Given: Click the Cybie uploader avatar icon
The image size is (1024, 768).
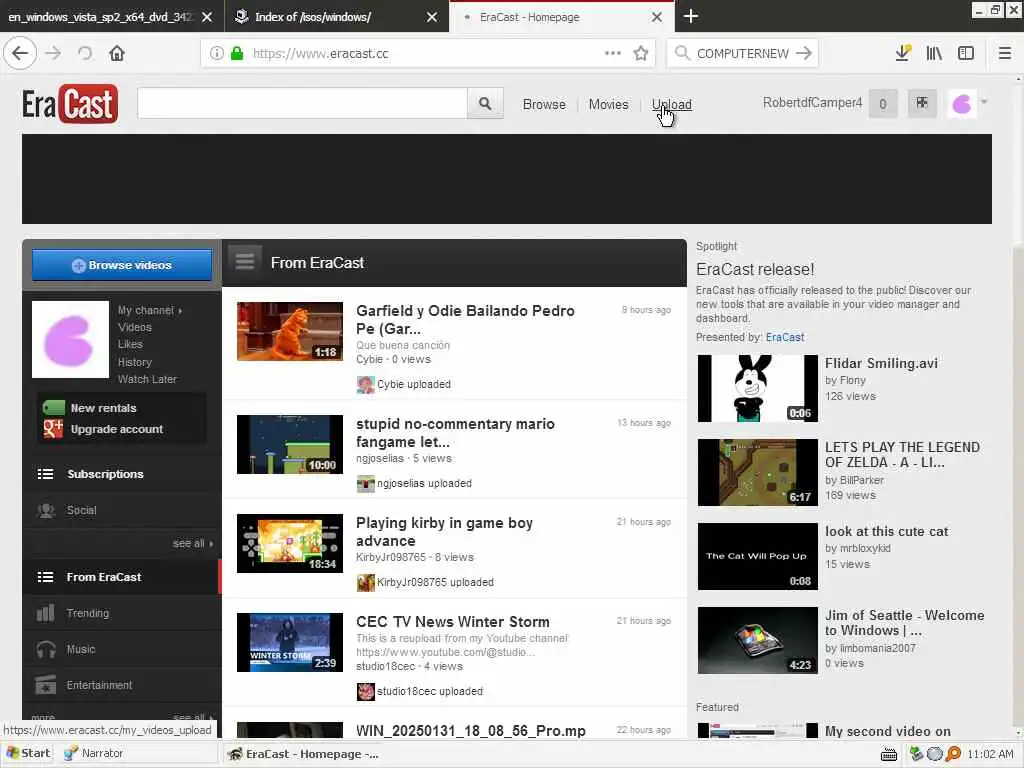Looking at the screenshot, I should [366, 385].
